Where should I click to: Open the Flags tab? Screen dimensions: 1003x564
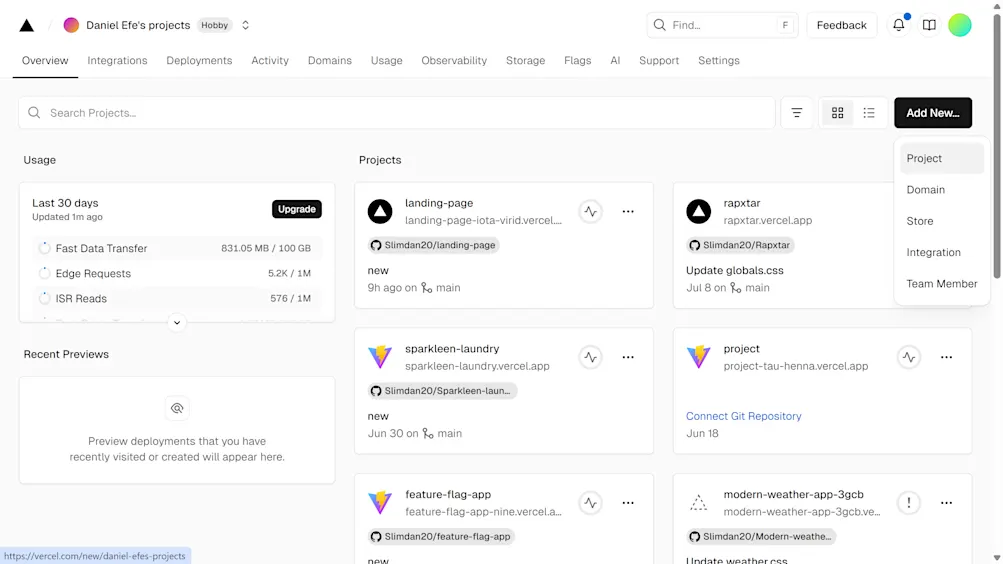(578, 60)
